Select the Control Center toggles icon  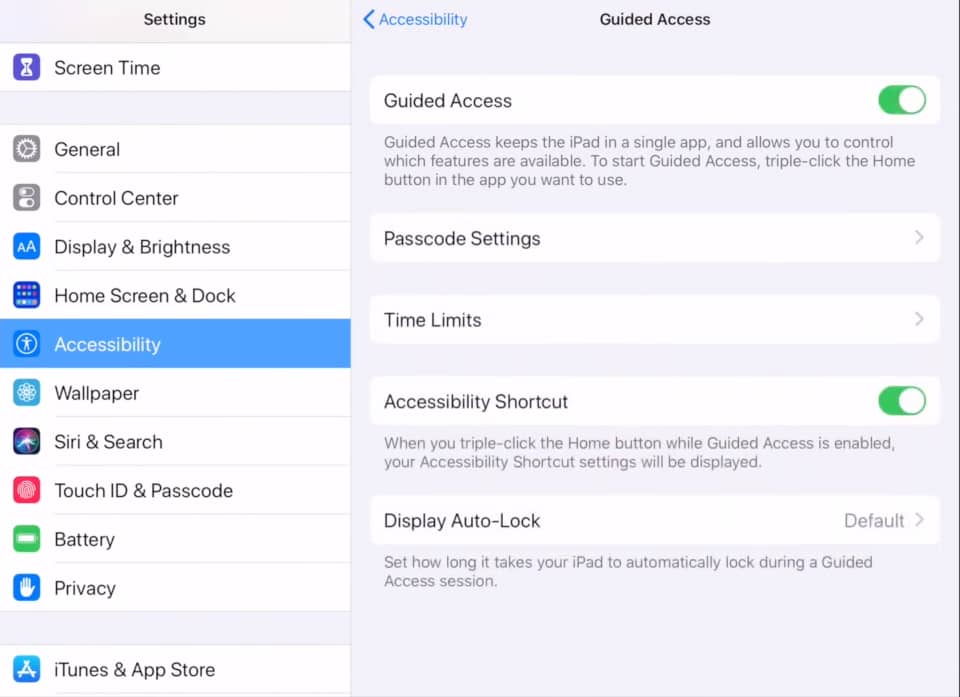point(26,198)
